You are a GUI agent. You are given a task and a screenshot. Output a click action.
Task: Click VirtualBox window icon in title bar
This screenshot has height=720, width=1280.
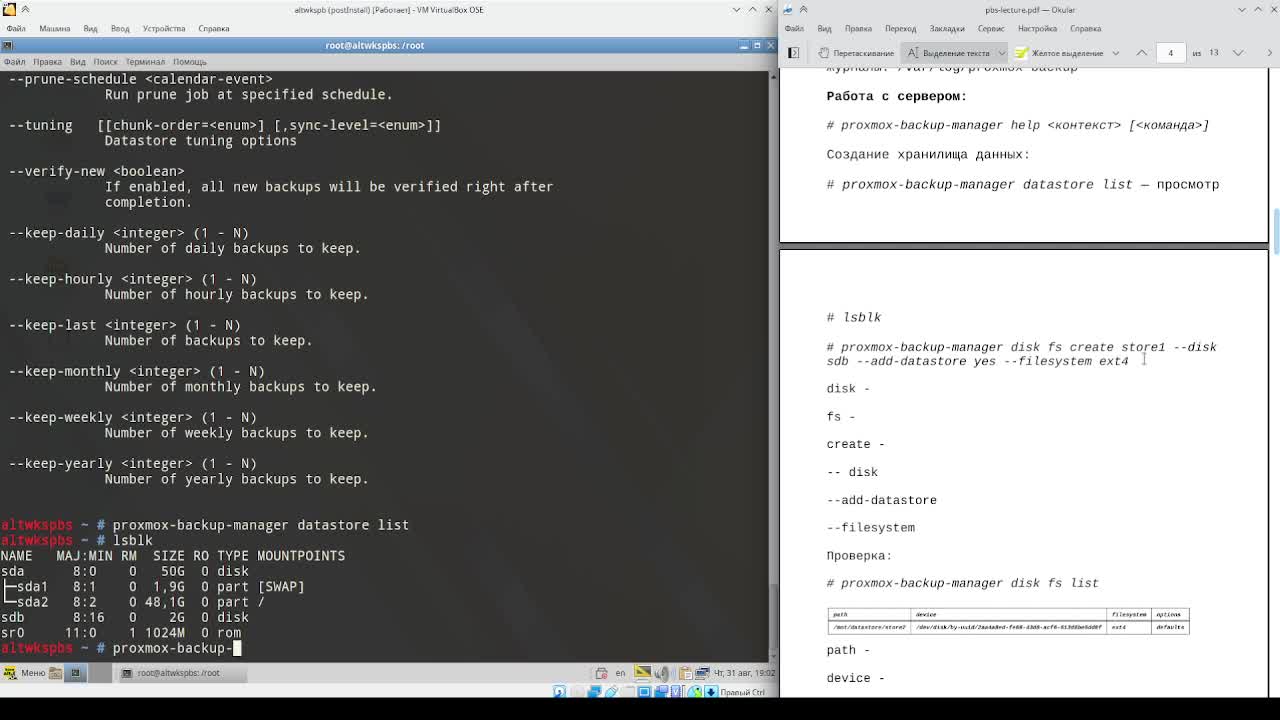(x=9, y=9)
